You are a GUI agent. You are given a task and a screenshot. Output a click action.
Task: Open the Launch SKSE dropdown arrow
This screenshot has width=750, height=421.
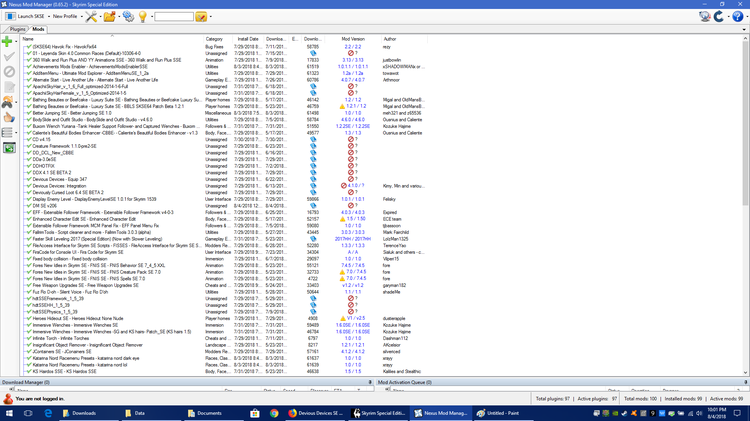point(49,17)
